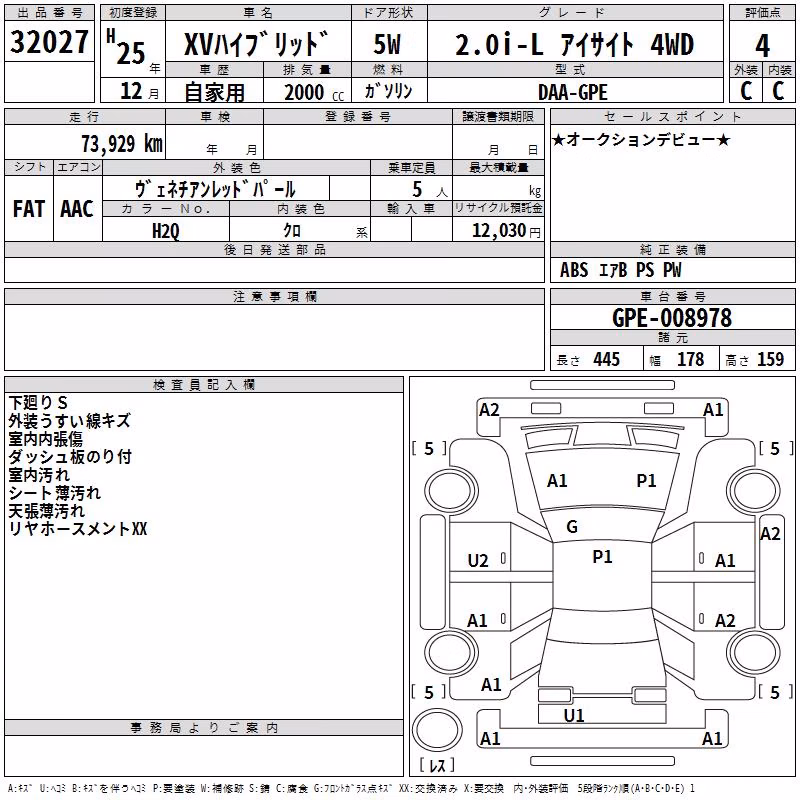This screenshot has height=800, width=800.
Task: Click the 事務局よりご案内 section header
Action: pos(204,728)
